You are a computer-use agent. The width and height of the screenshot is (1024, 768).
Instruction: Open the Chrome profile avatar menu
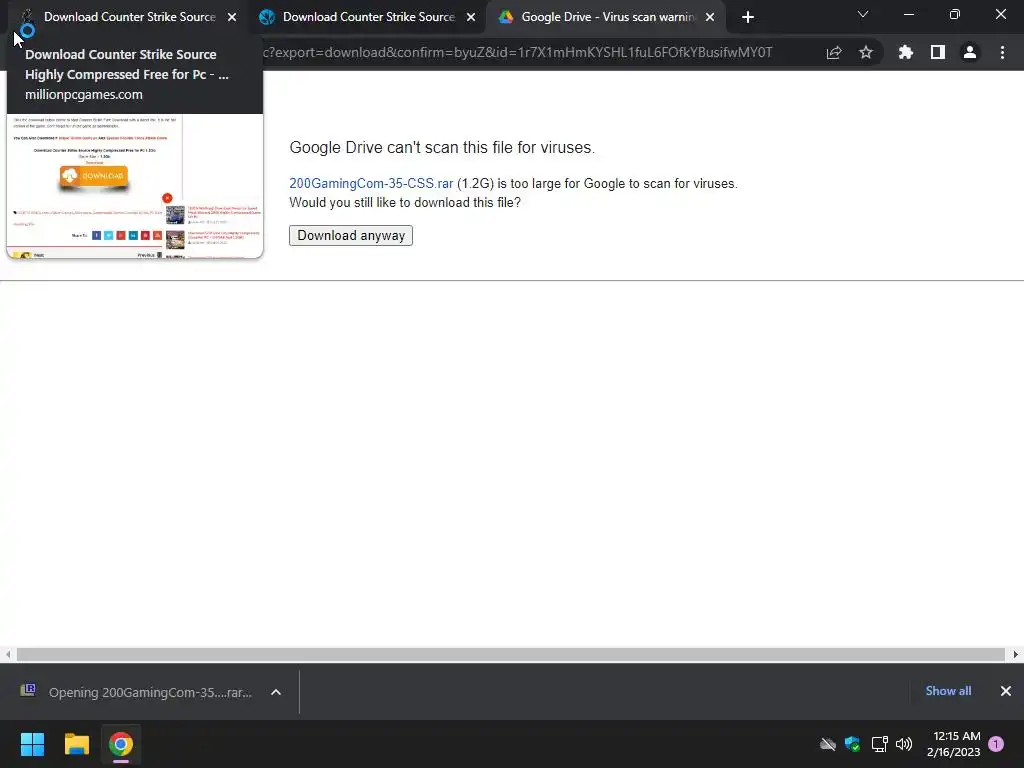click(x=970, y=52)
